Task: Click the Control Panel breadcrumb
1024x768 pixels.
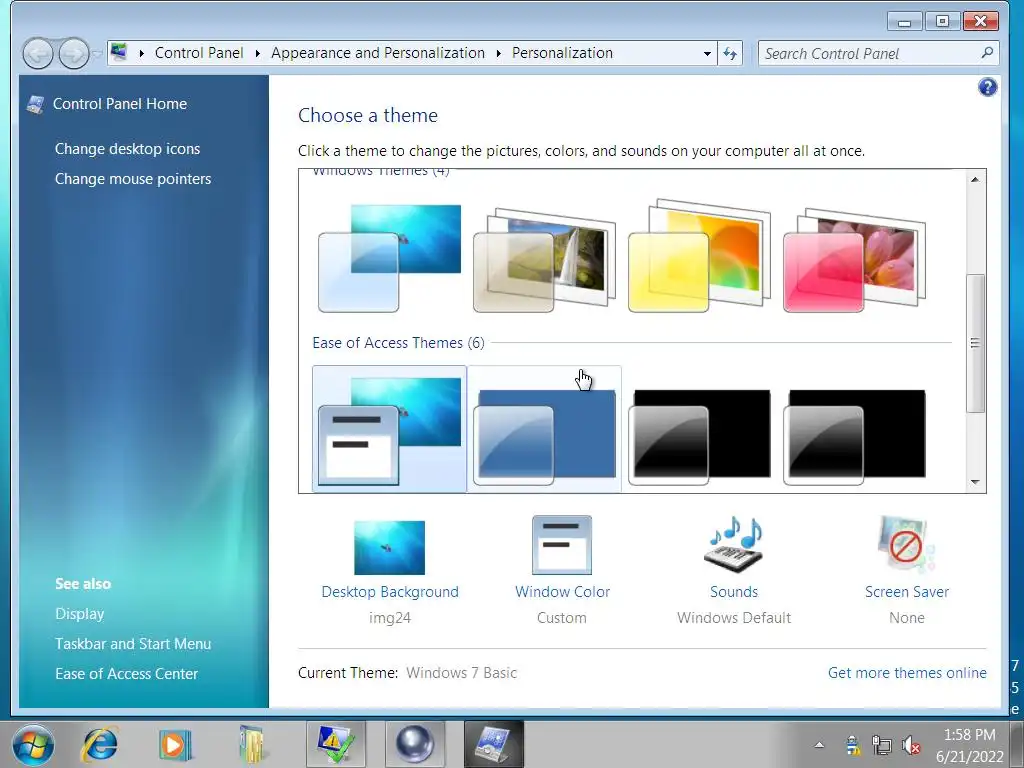Action: click(199, 53)
